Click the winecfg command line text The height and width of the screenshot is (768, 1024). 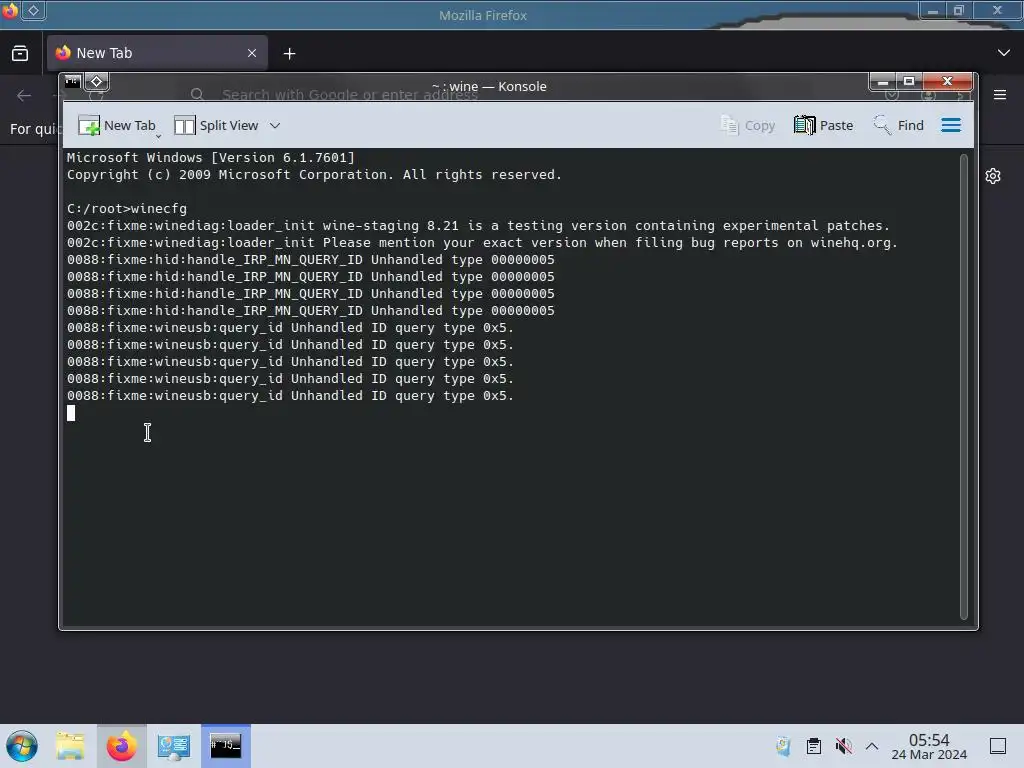(127, 209)
